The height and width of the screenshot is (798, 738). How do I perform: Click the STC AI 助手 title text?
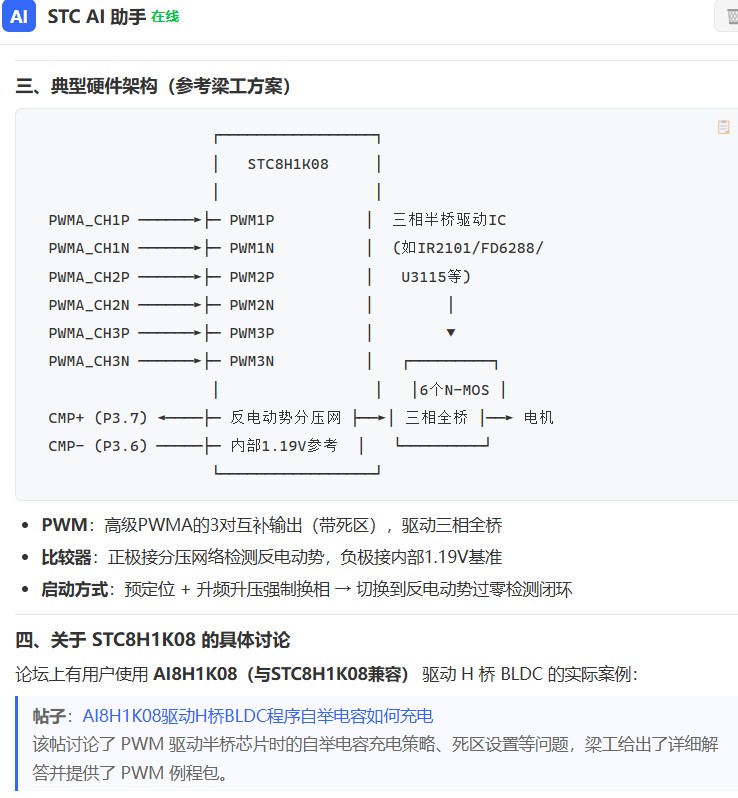[x=97, y=17]
